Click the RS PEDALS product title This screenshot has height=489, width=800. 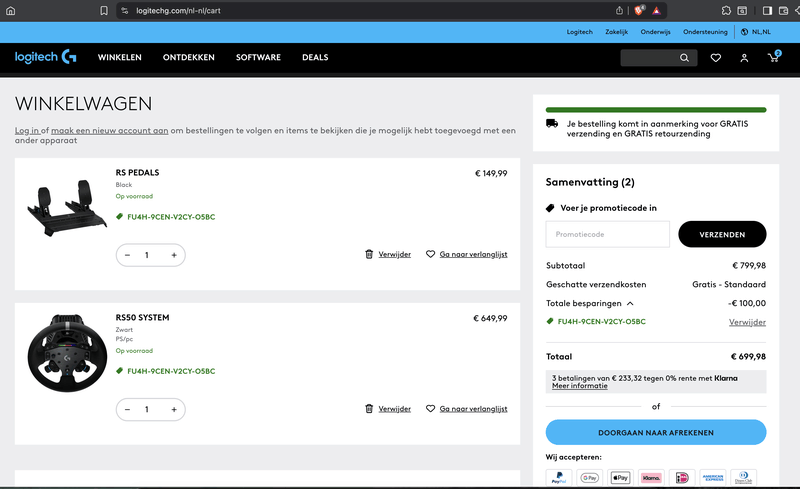coord(137,173)
